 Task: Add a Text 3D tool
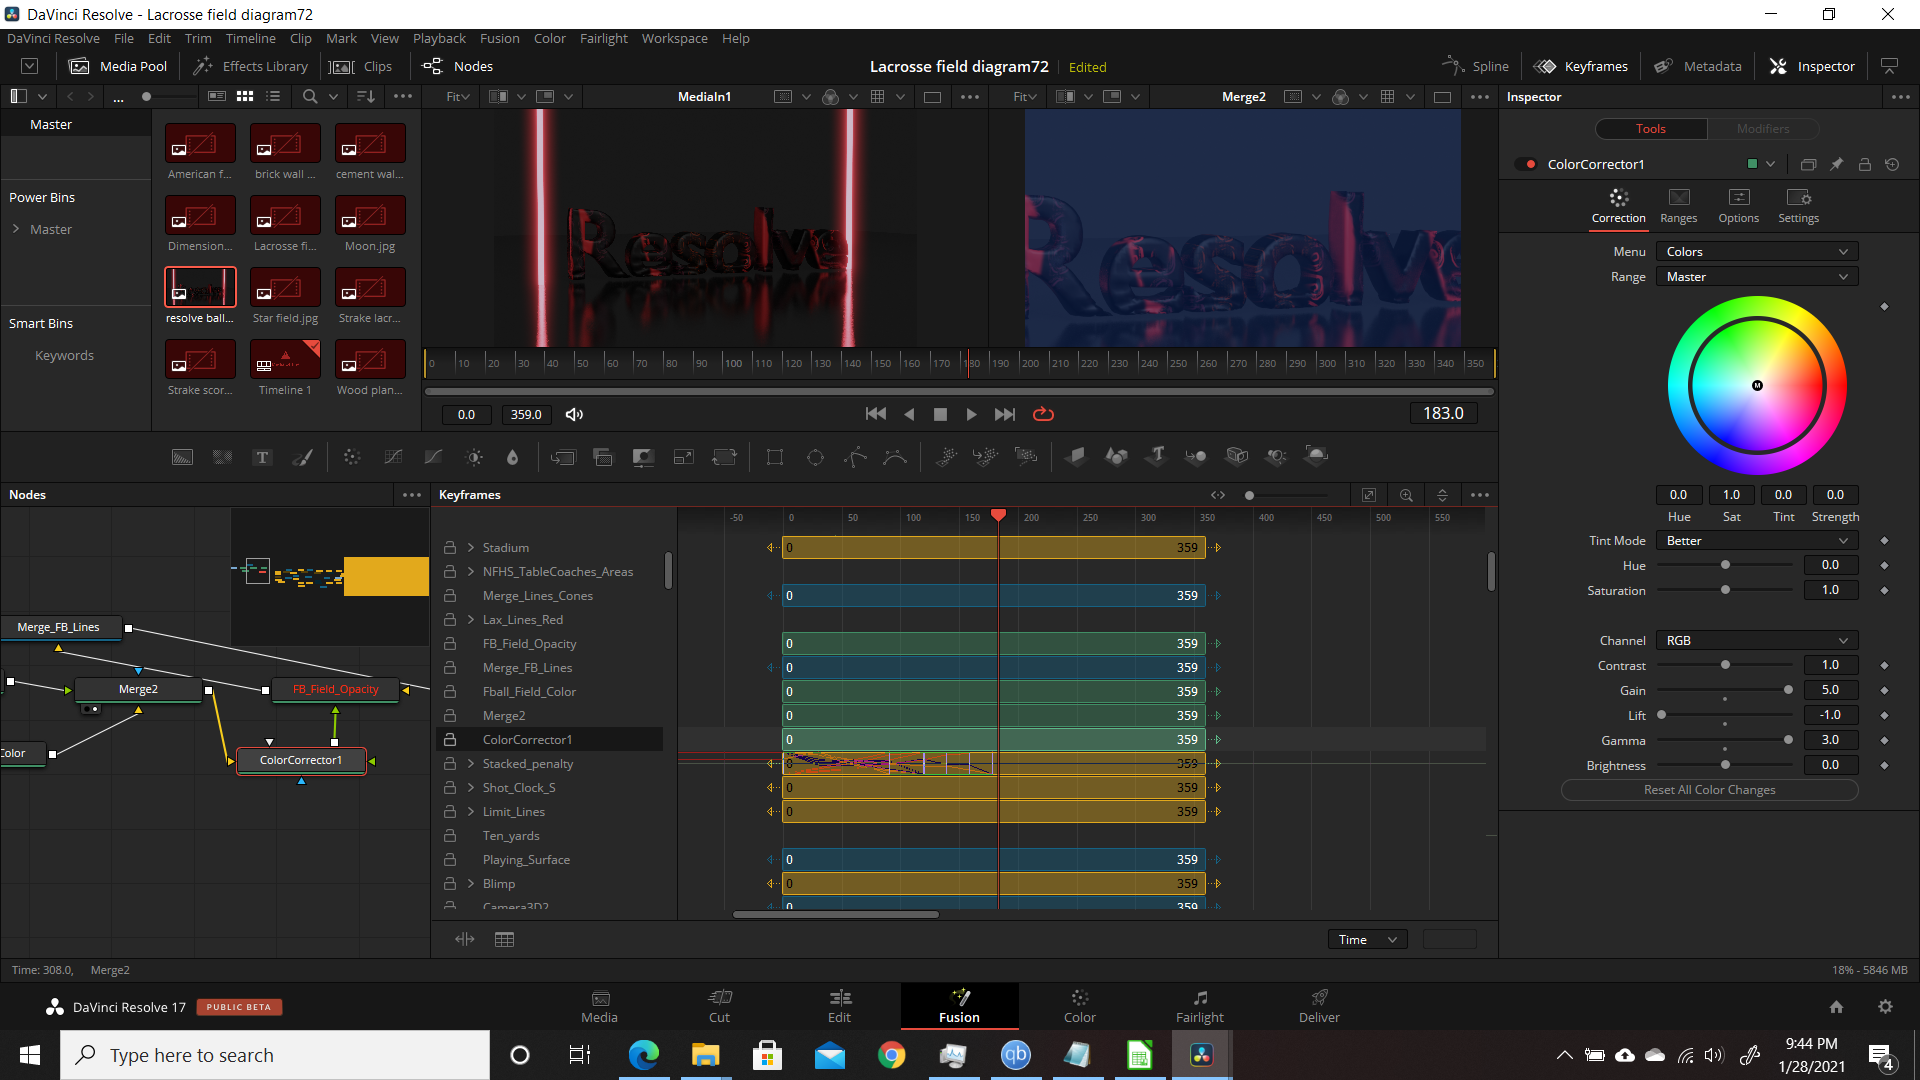1157,457
